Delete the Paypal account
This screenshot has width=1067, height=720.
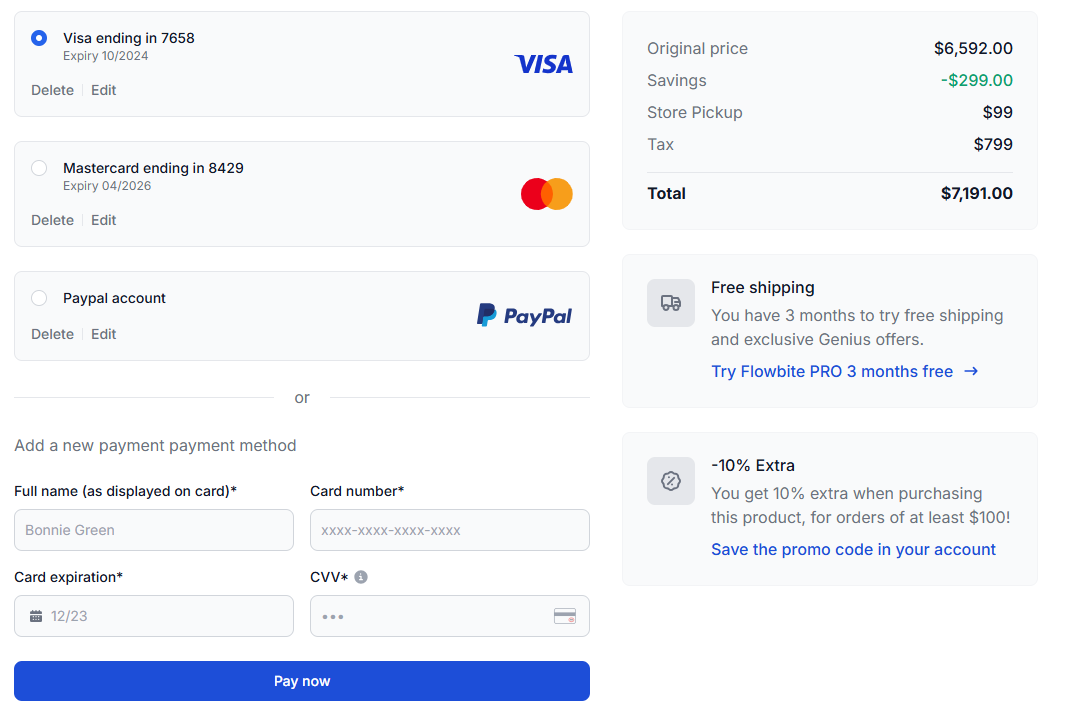(52, 334)
